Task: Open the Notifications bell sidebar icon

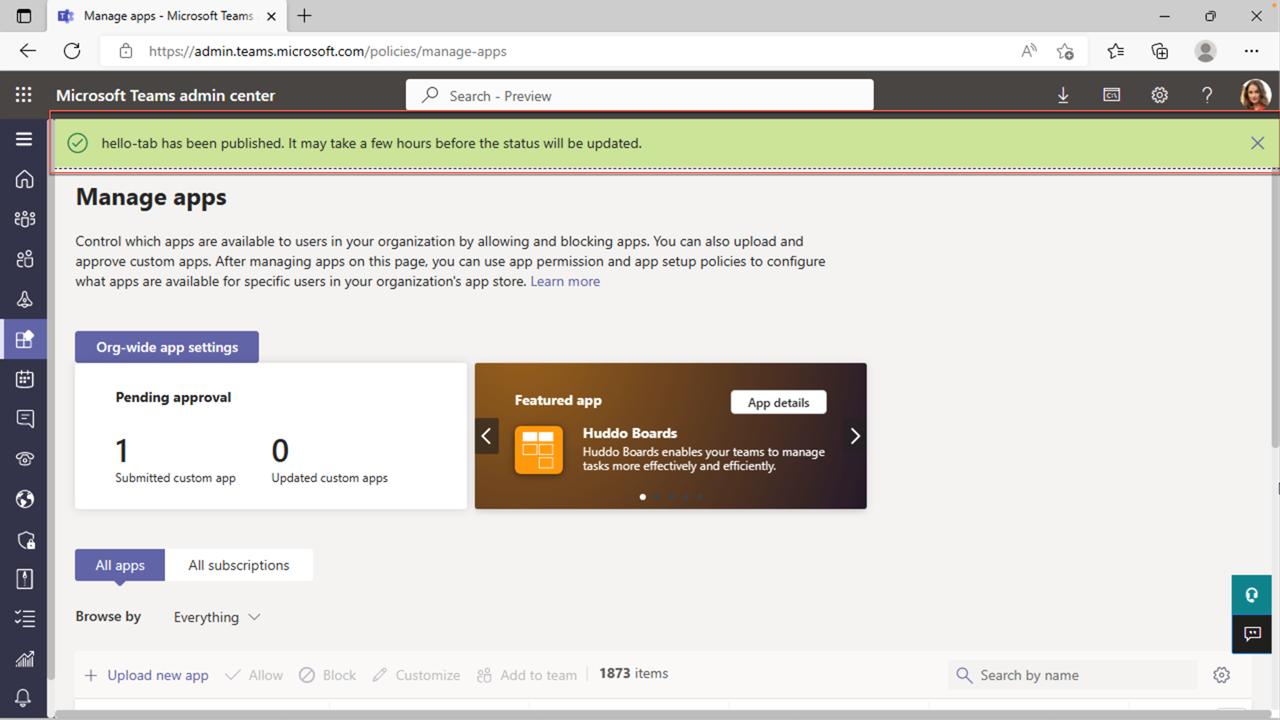Action: pos(24,697)
